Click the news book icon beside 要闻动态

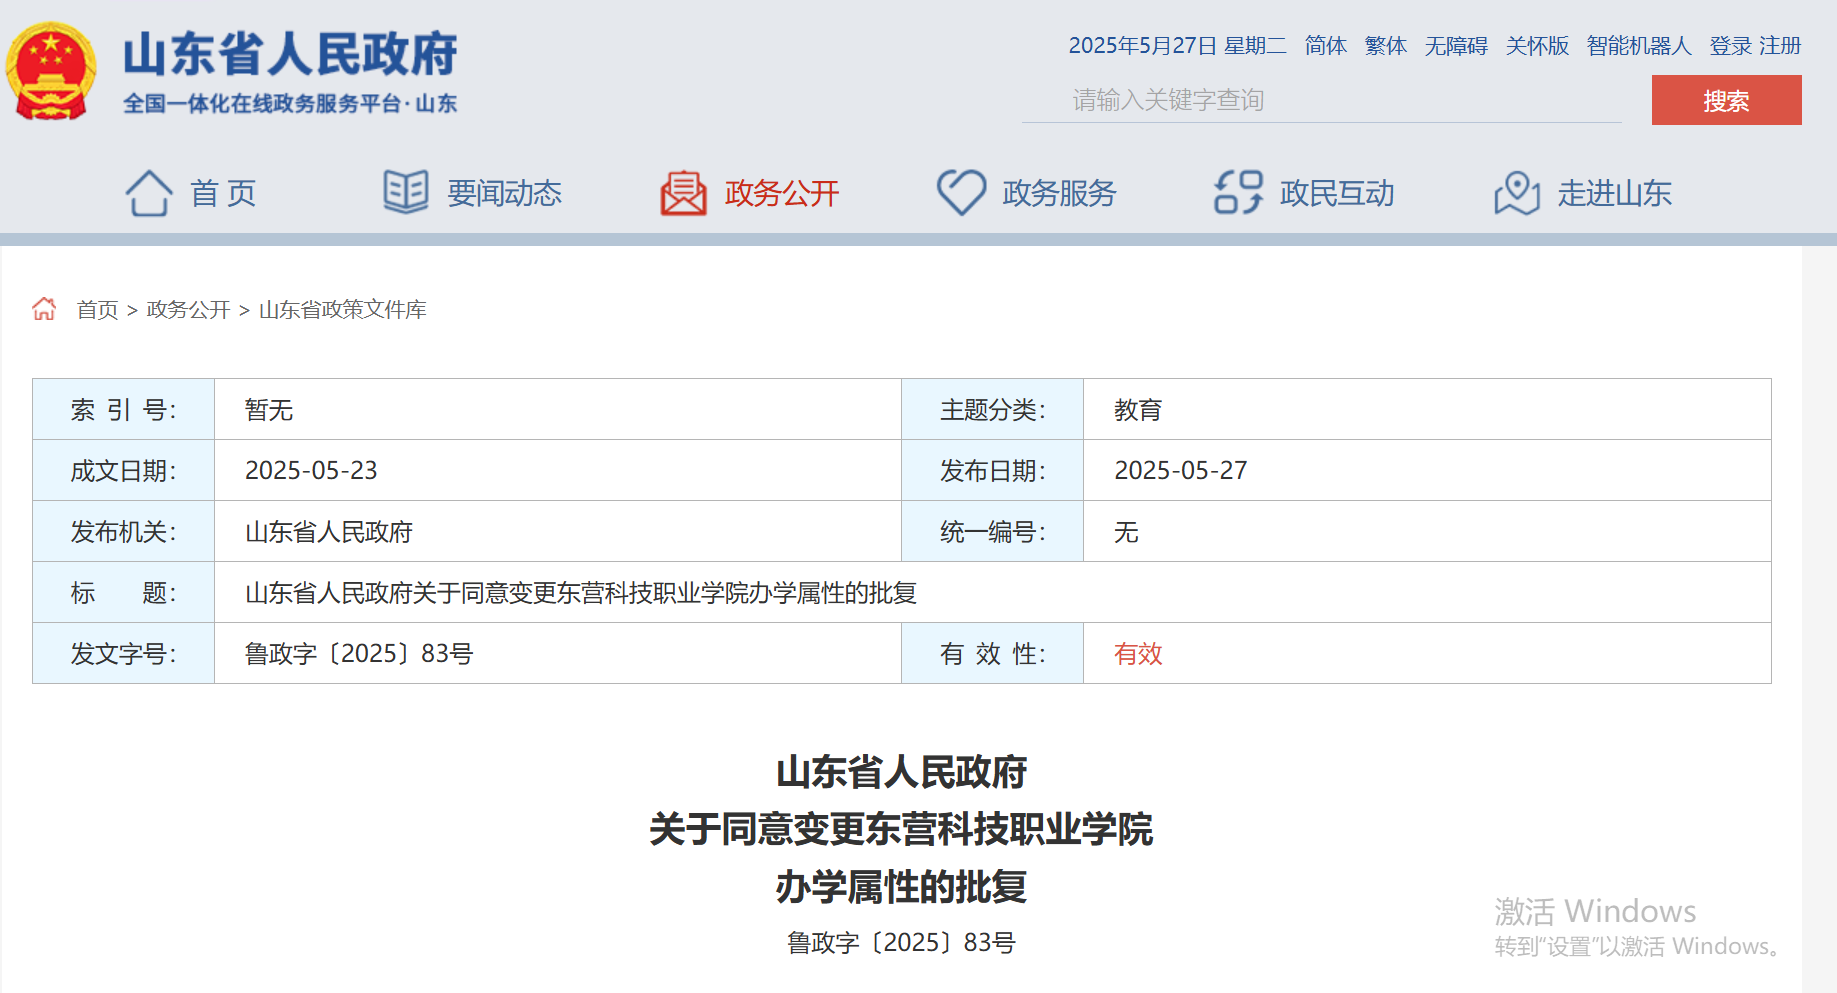coord(406,192)
